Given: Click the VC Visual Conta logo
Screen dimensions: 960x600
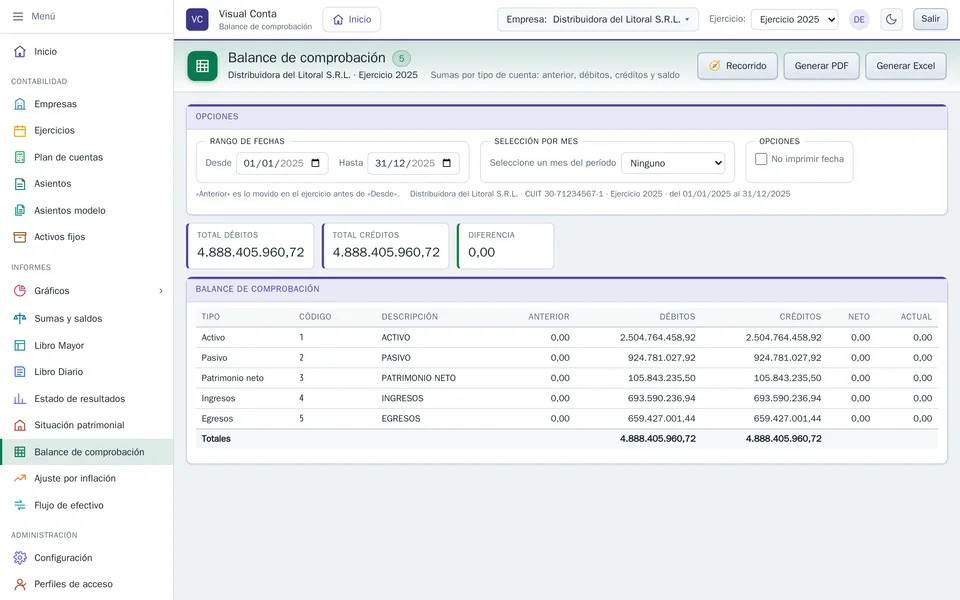Looking at the screenshot, I should tap(197, 20).
